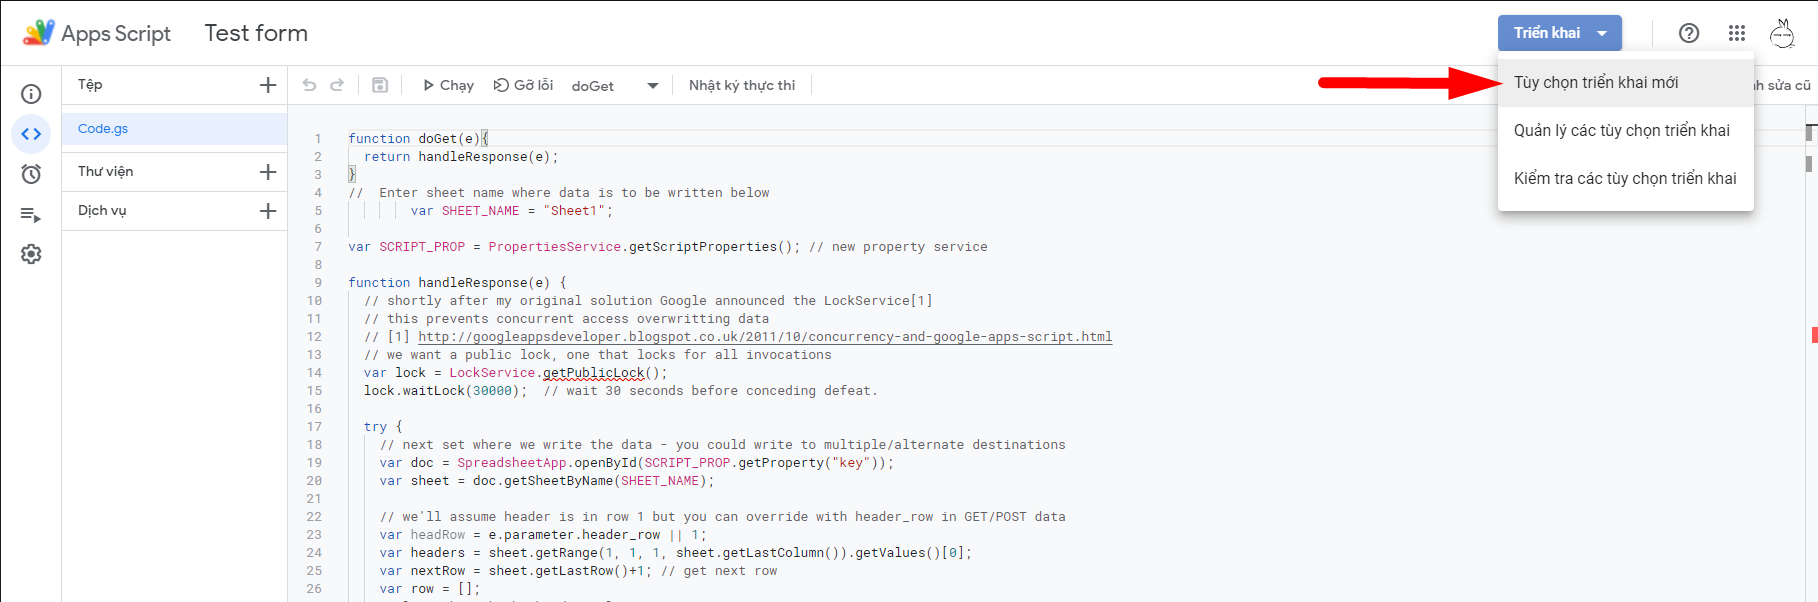This screenshot has width=1818, height=602.
Task: Click the Chạy run button
Action: (x=448, y=85)
